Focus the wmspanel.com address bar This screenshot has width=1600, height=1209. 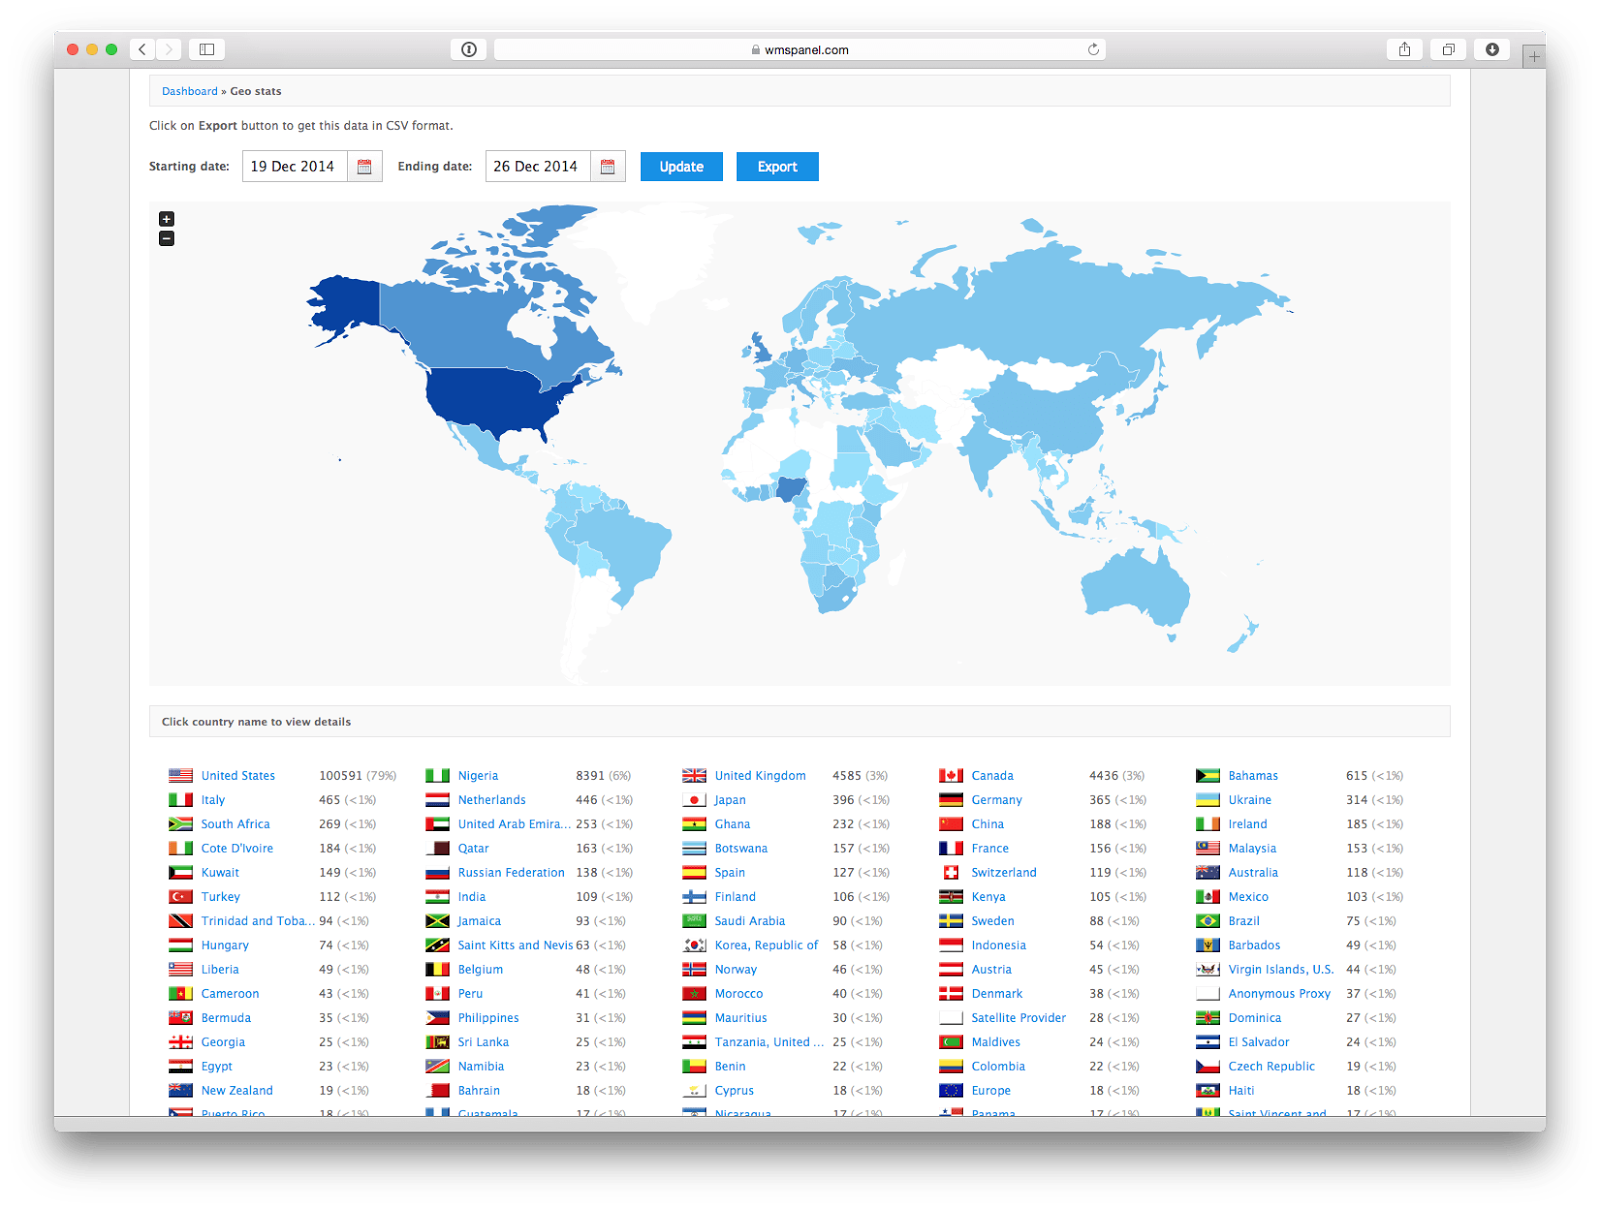click(x=799, y=49)
